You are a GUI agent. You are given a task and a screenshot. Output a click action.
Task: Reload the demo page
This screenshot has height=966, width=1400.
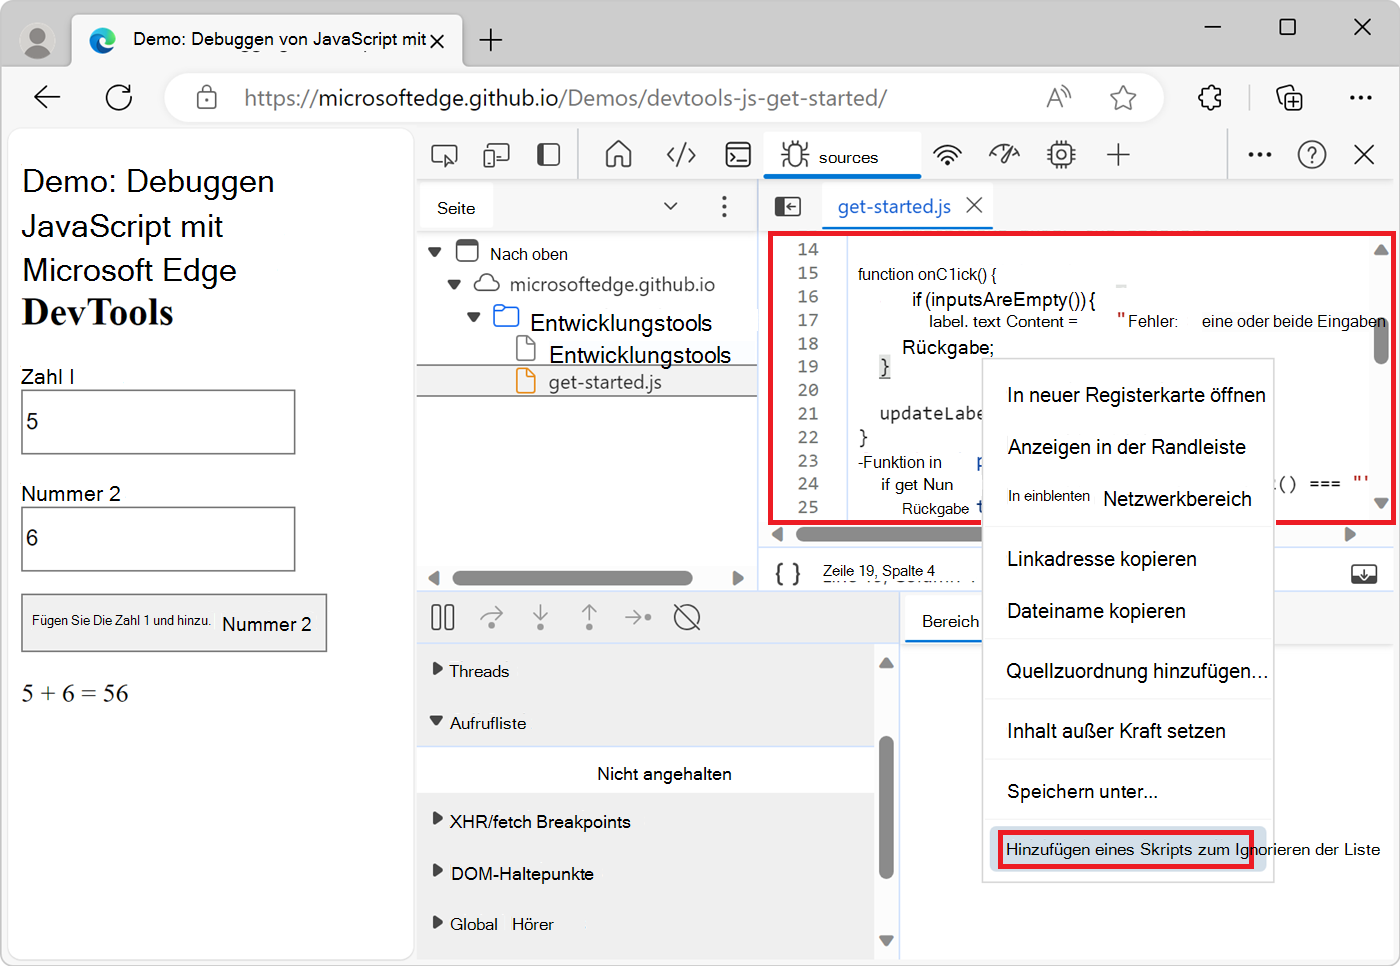[119, 97]
